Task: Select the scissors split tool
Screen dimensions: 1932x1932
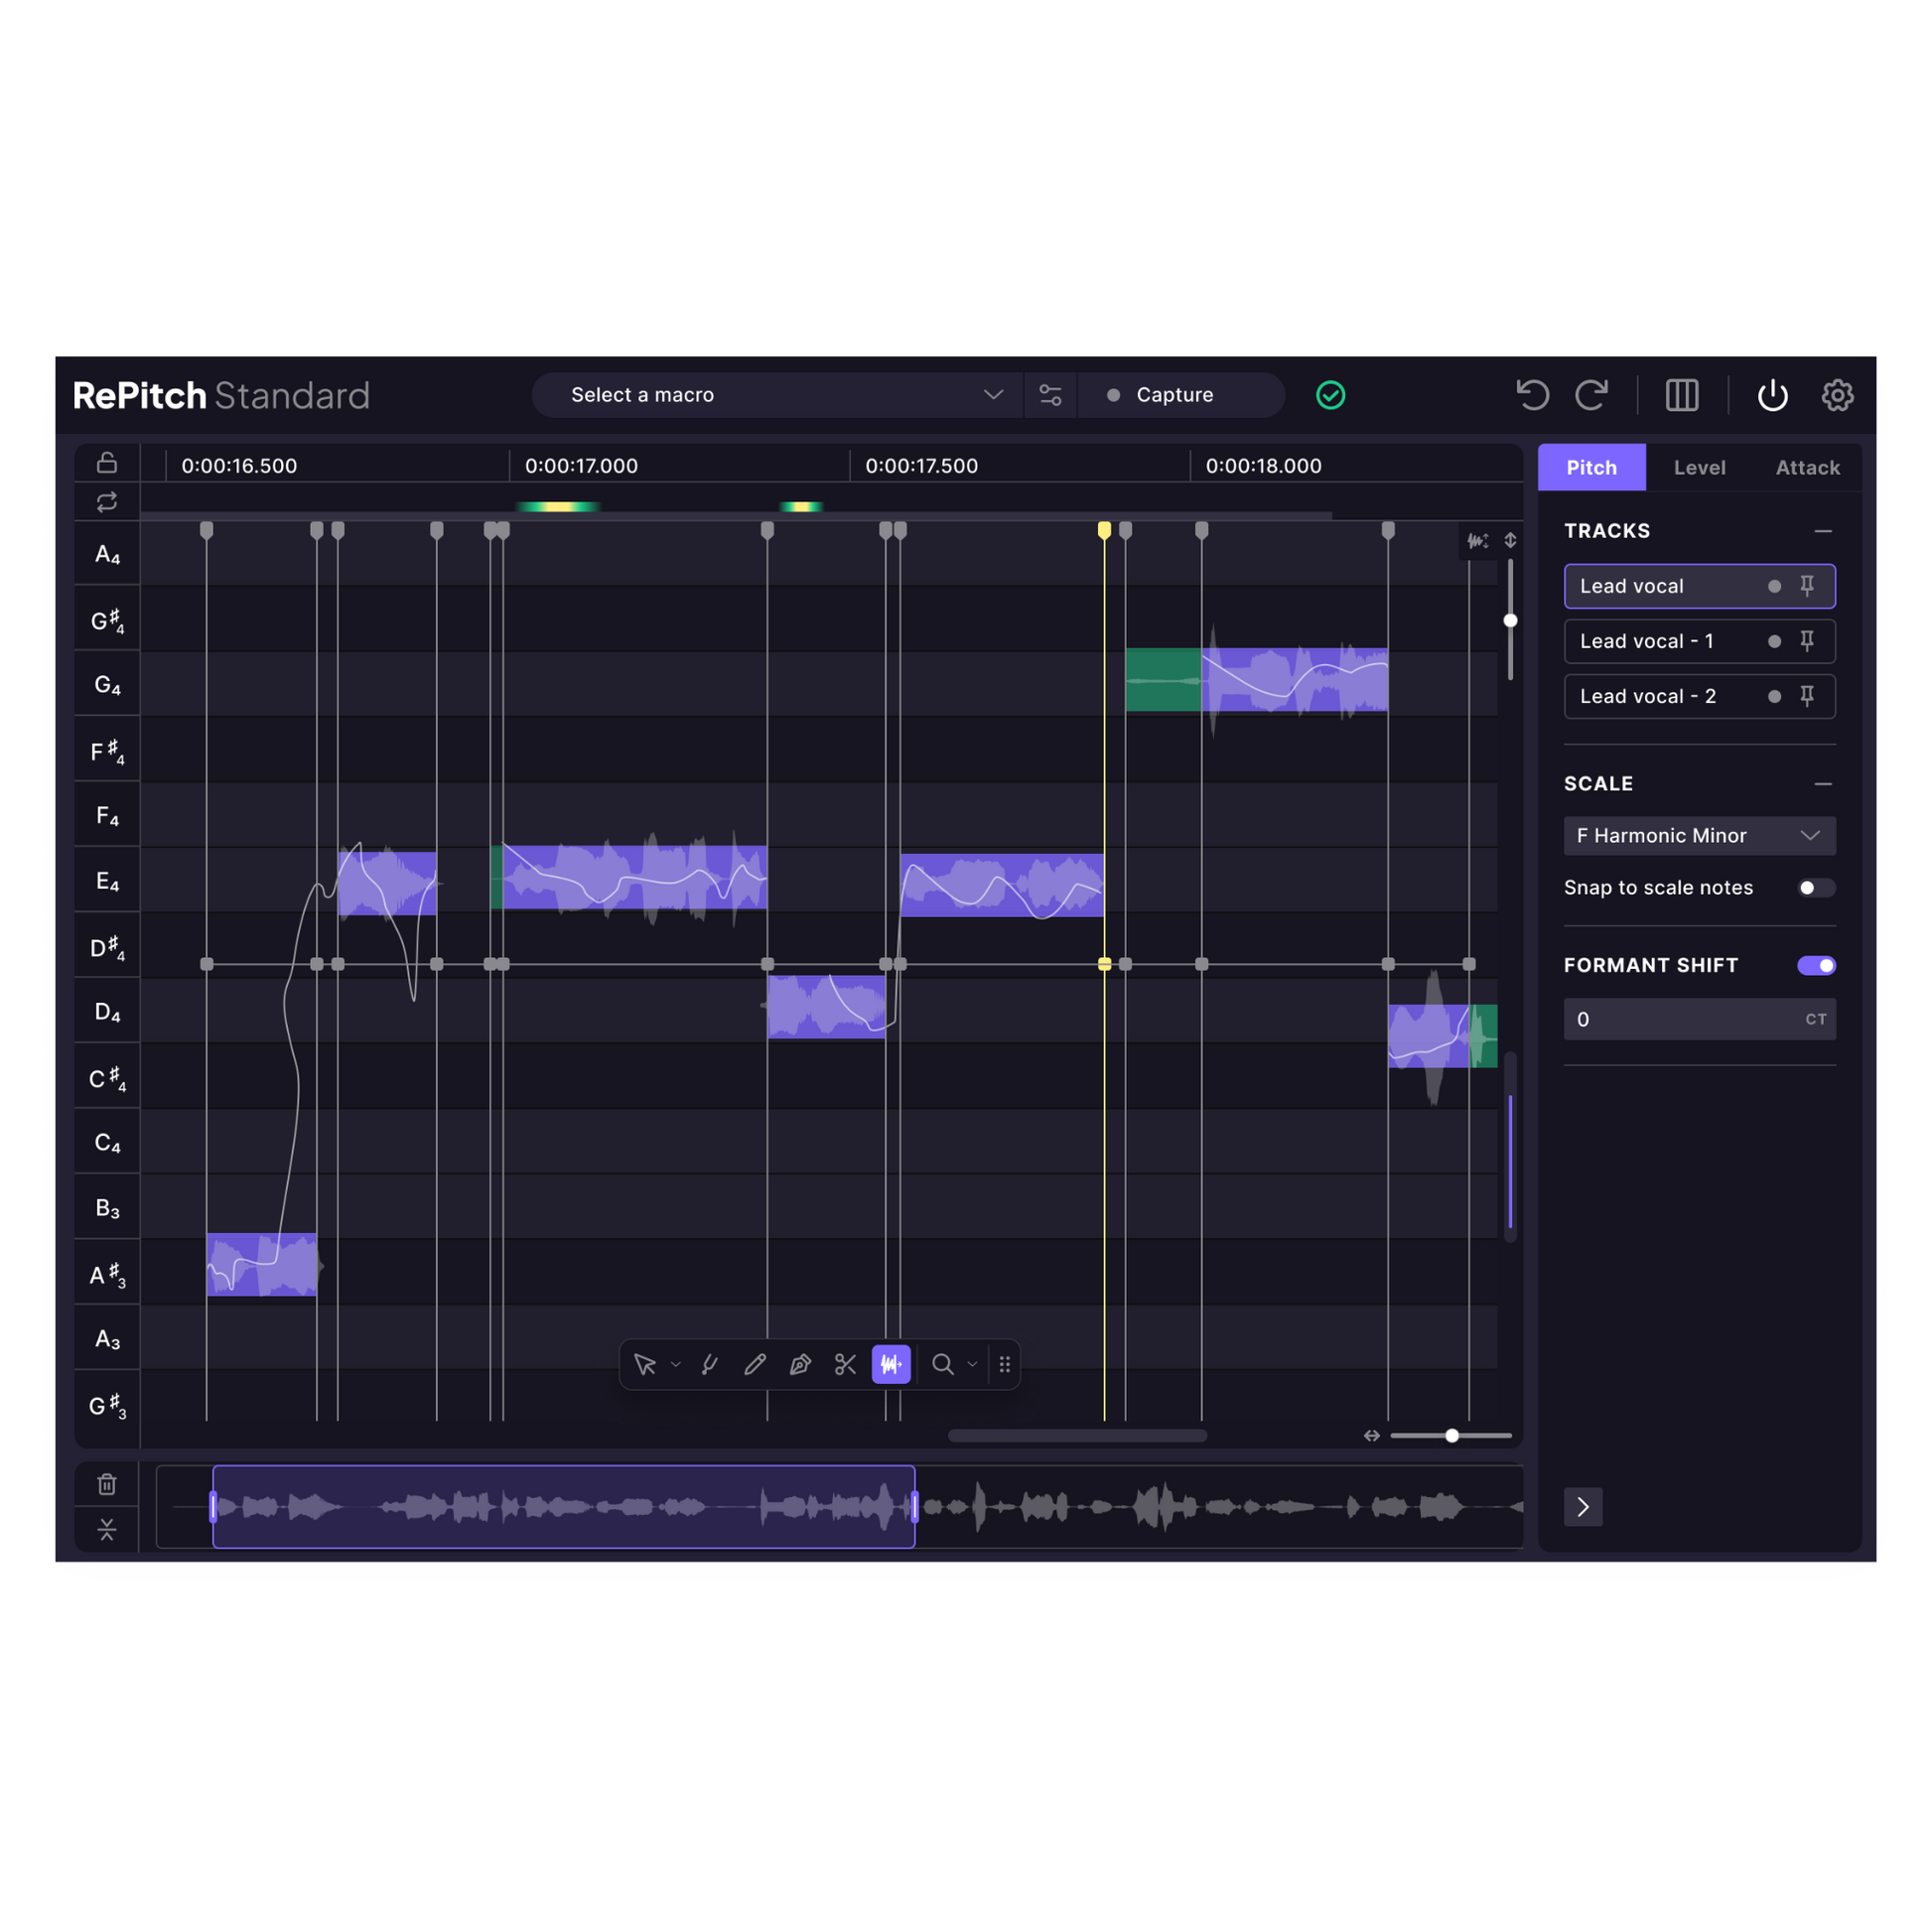Action: tap(845, 1365)
